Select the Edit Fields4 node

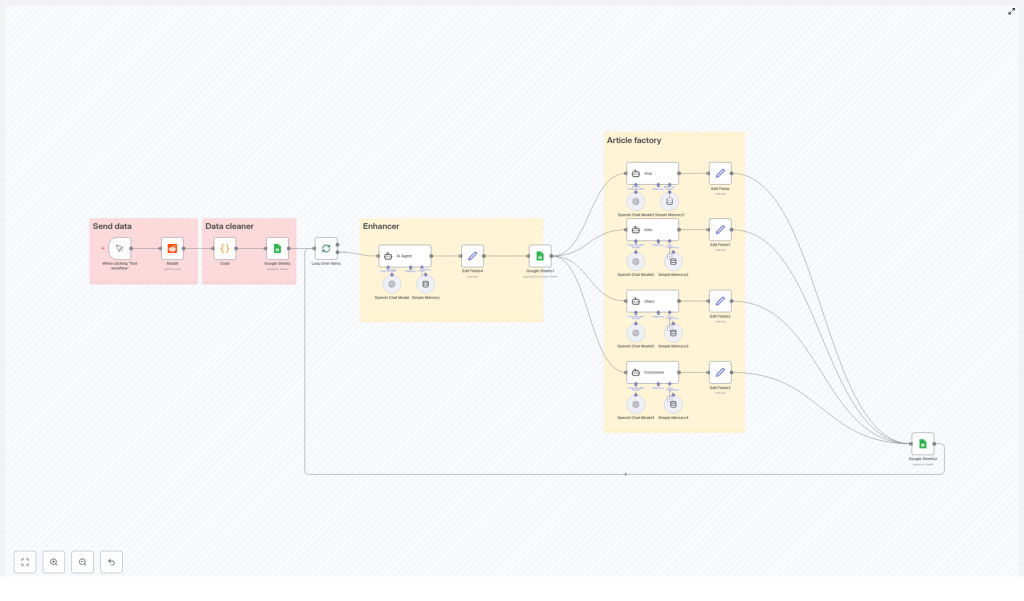(x=472, y=256)
